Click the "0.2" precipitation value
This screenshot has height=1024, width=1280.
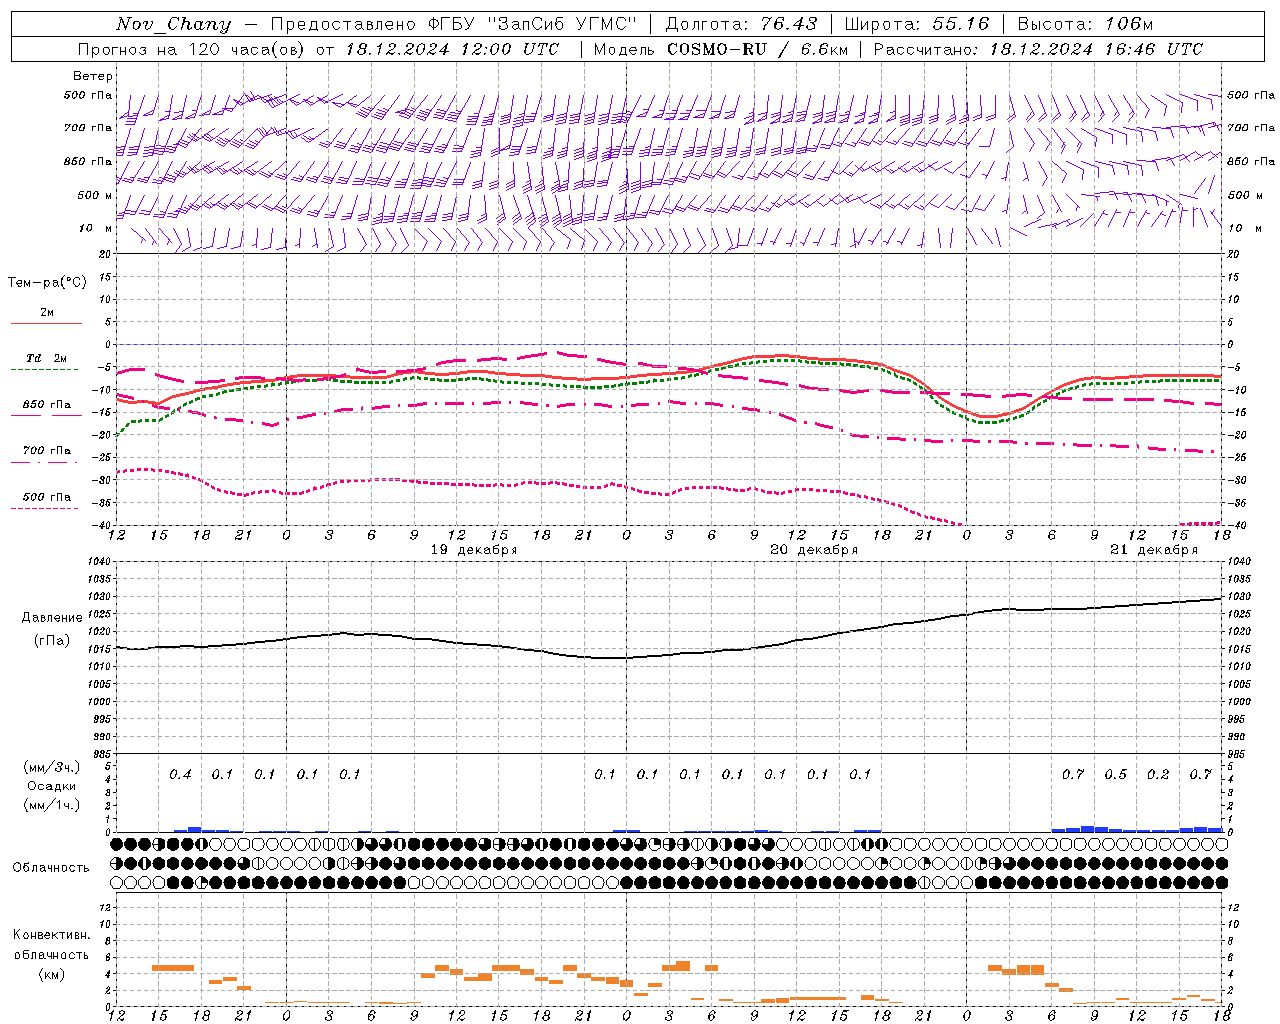tap(1158, 774)
